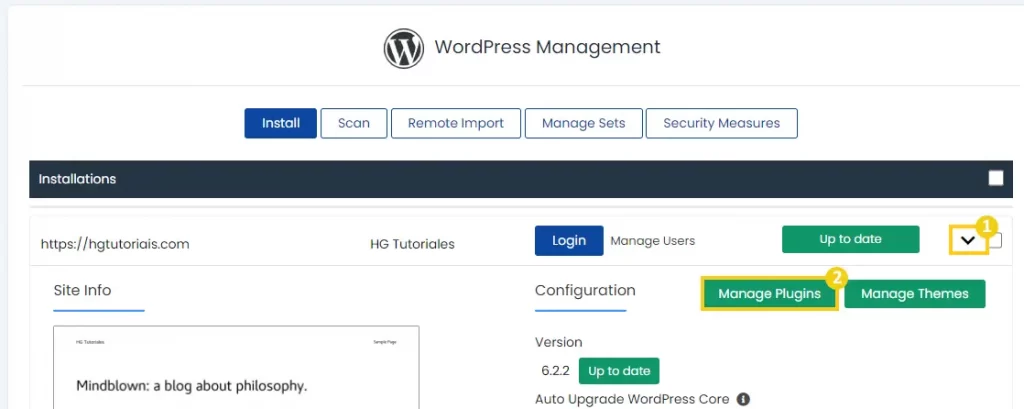Click the Installations header label
This screenshot has width=1024, height=409.
[x=77, y=179]
